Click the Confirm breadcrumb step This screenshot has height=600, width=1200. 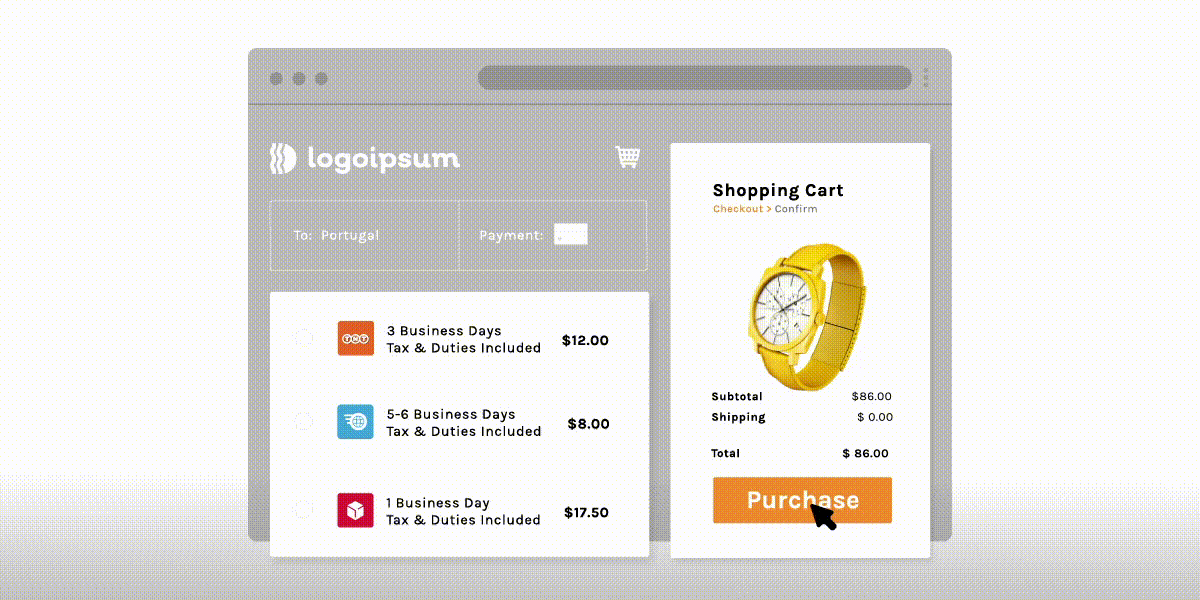click(x=796, y=209)
